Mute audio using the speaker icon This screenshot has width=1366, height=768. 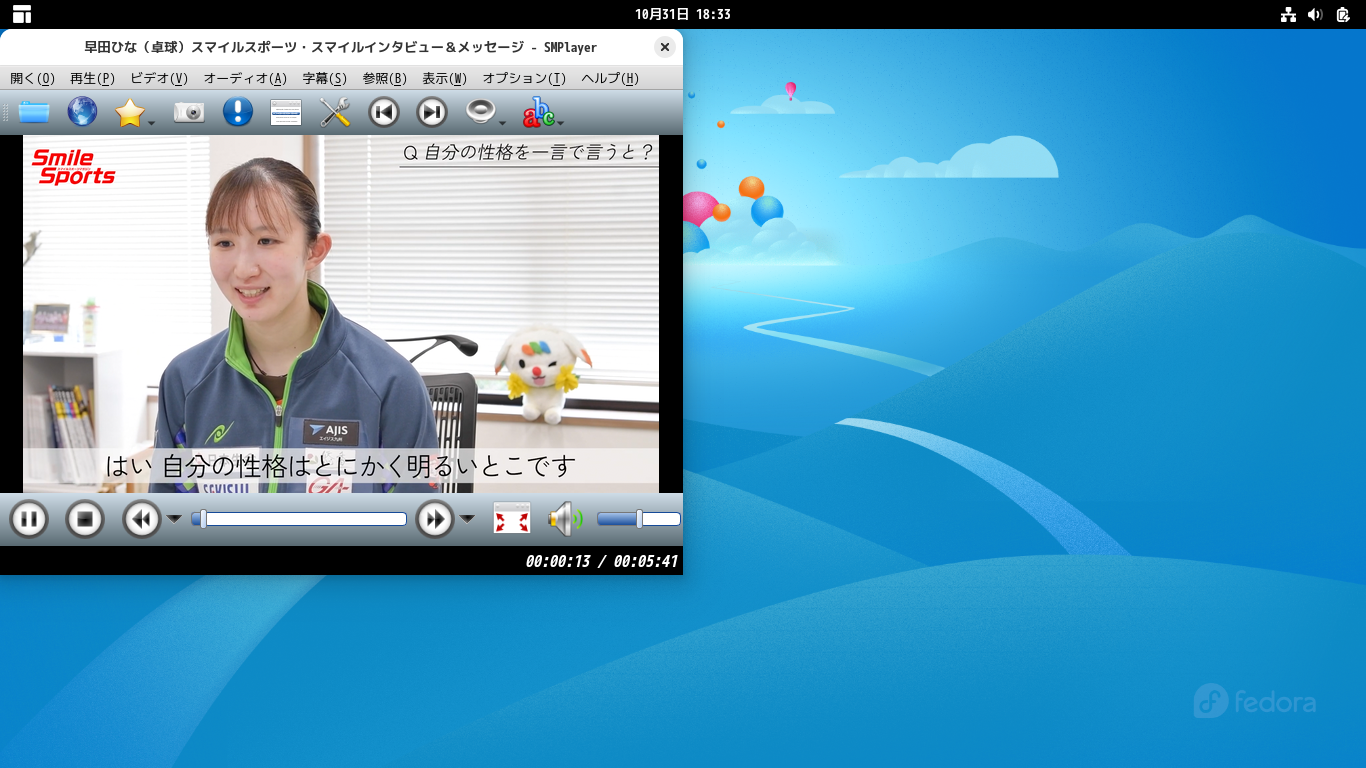pyautogui.click(x=563, y=519)
